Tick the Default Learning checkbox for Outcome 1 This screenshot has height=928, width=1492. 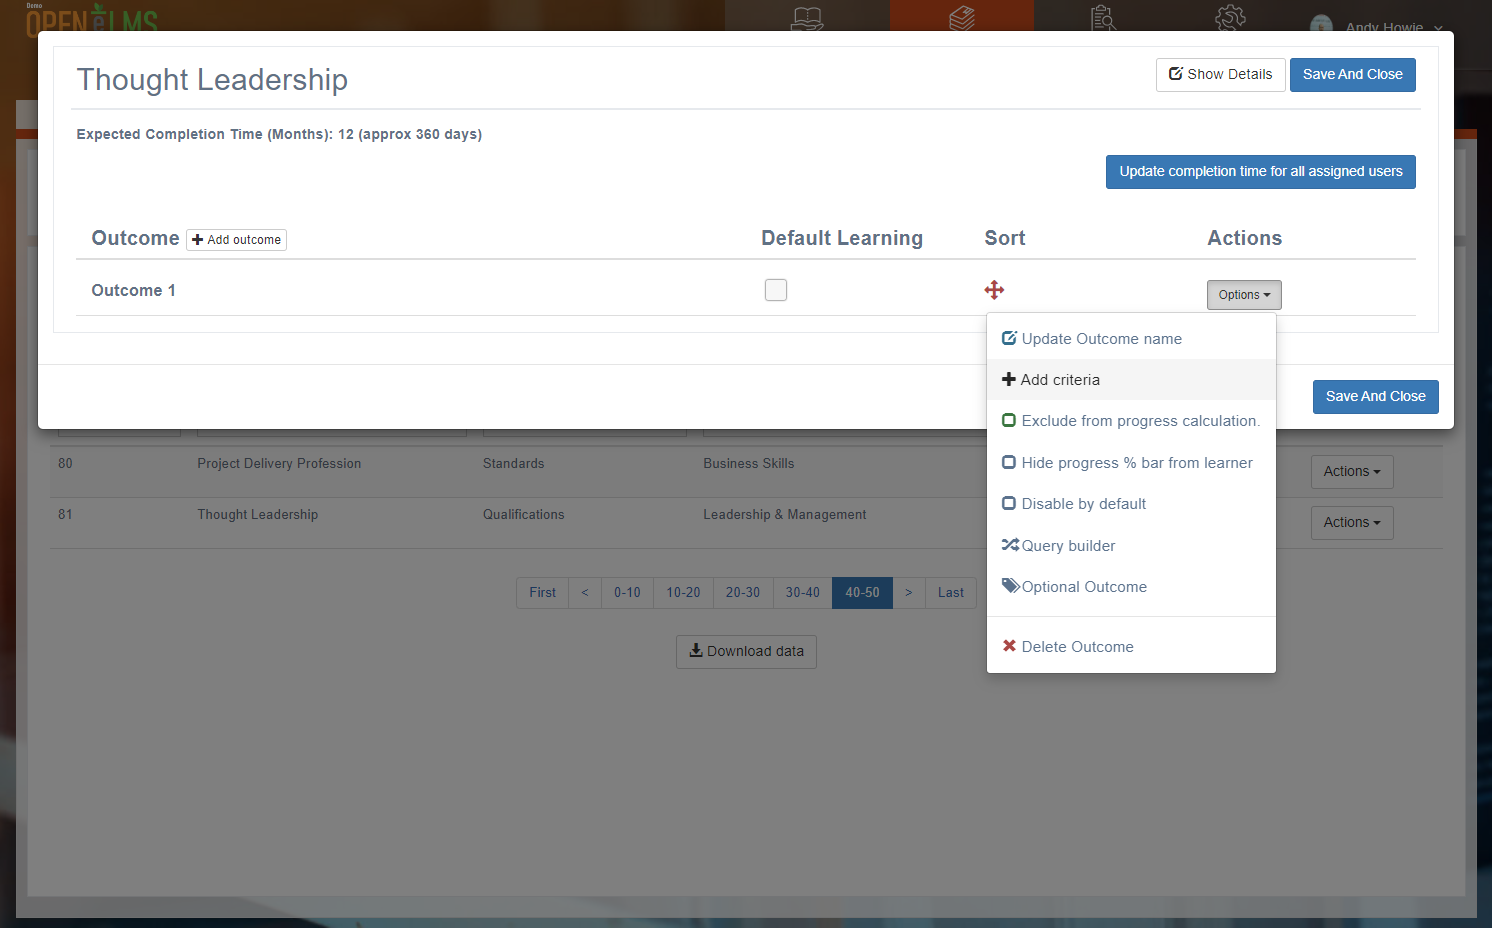click(x=776, y=290)
